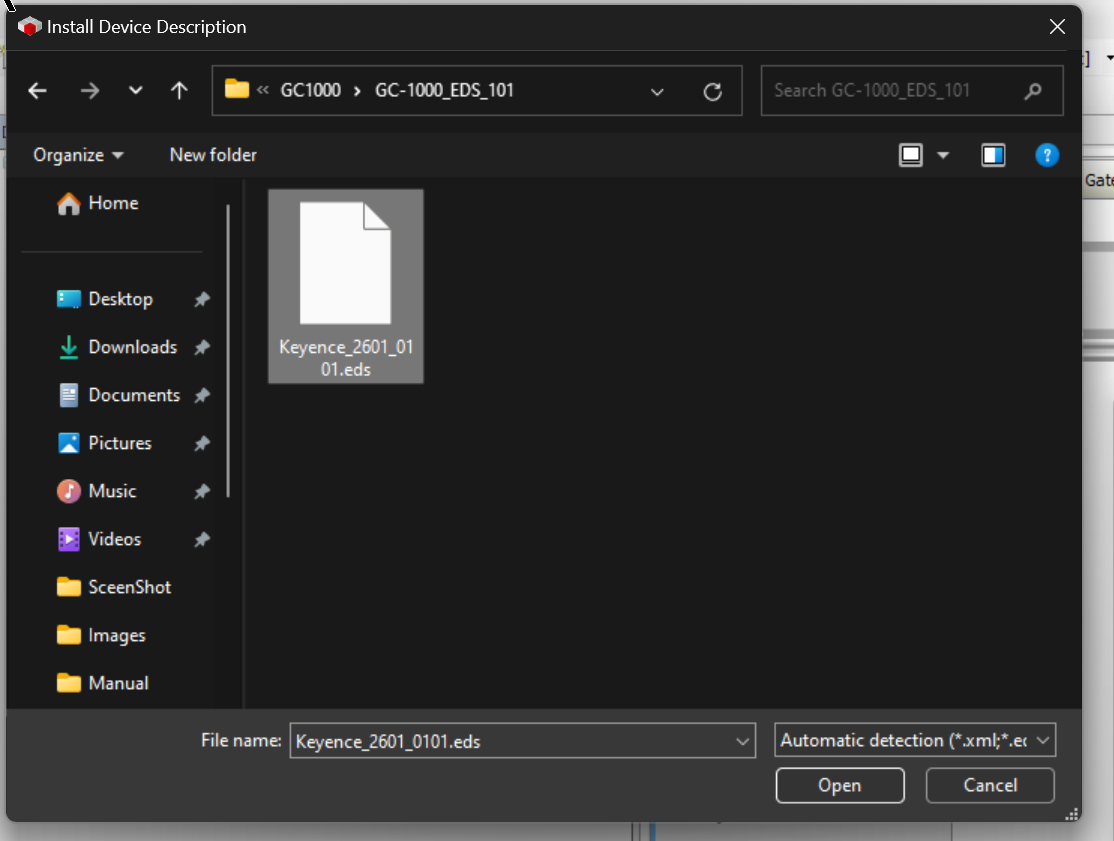Click the pin icon next to Videos
The width and height of the screenshot is (1114, 841).
pos(202,539)
